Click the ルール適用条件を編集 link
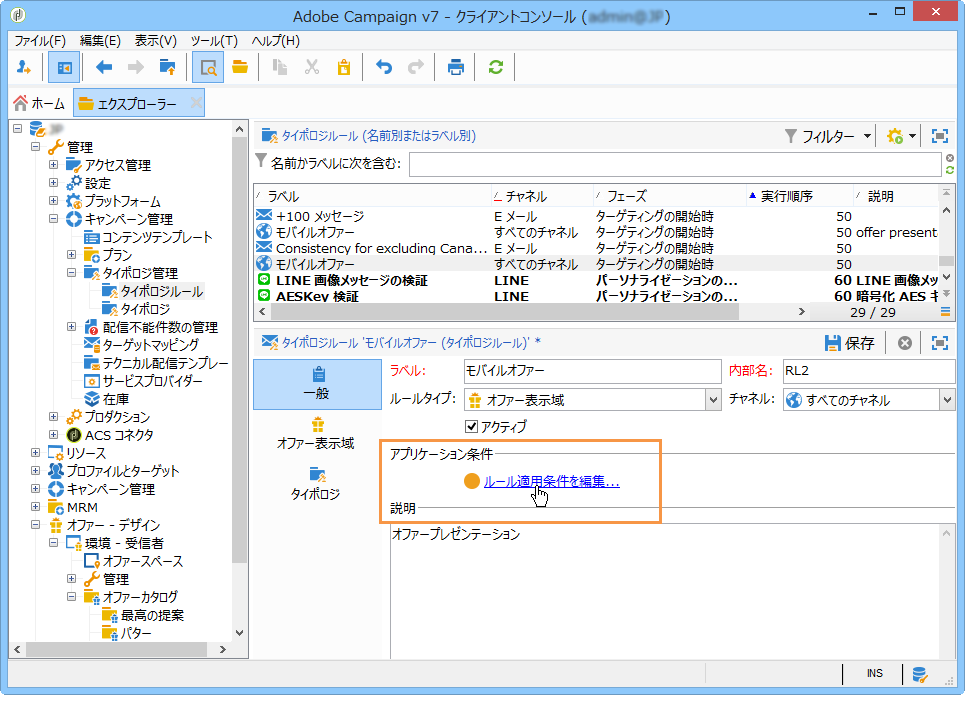This screenshot has width=980, height=709. [x=552, y=481]
